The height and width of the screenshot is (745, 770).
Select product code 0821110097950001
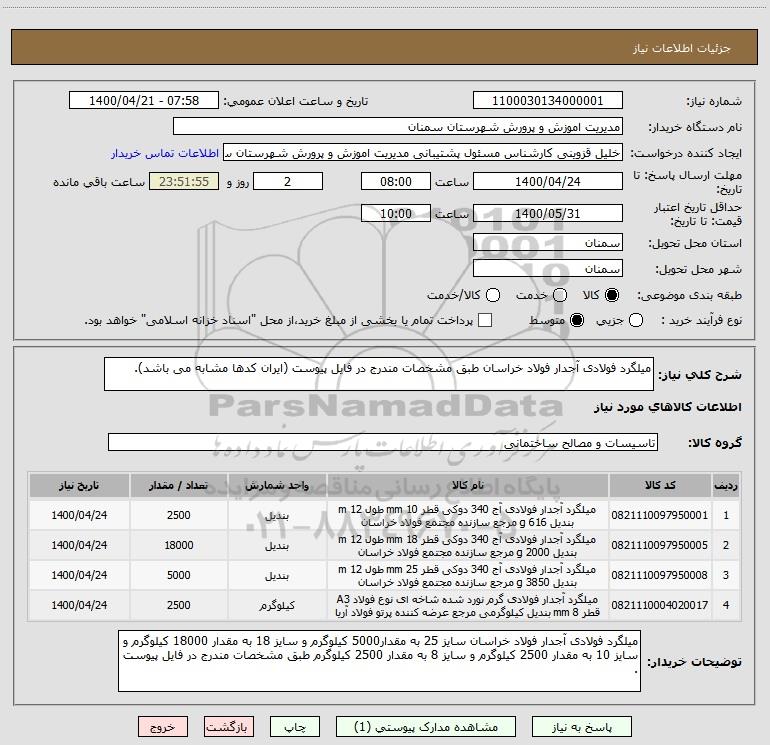(660, 515)
